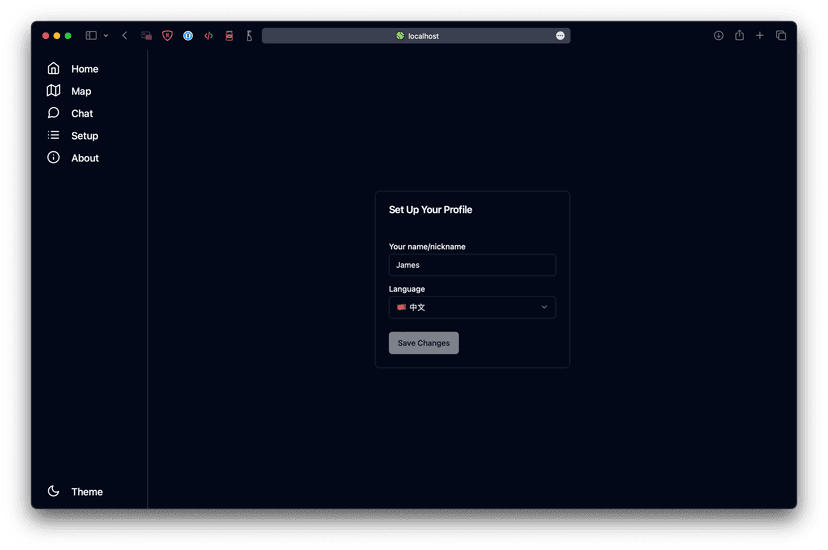This screenshot has height=550, width=828.
Task: Click the Share icon in toolbar
Action: 739,36
